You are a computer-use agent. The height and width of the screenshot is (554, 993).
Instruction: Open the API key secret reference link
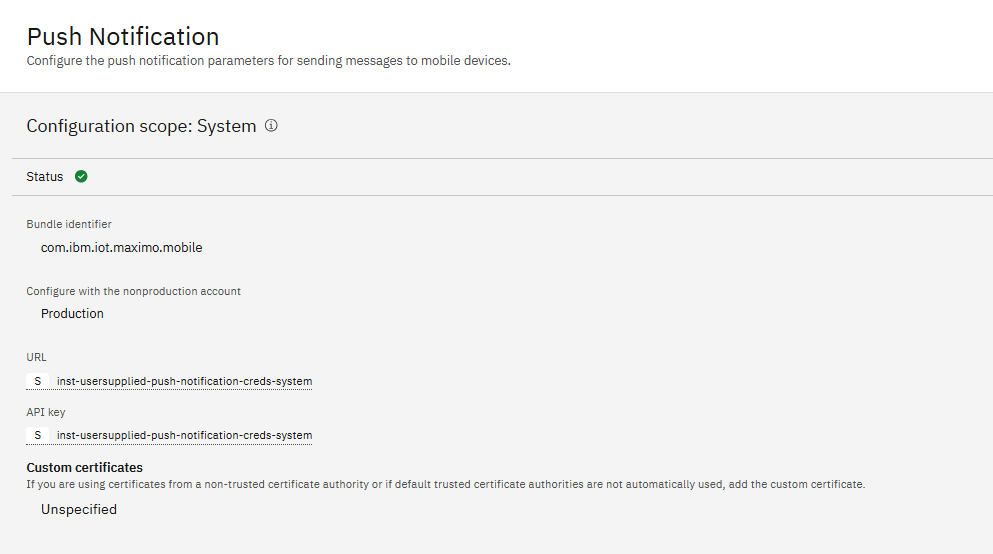tap(184, 435)
